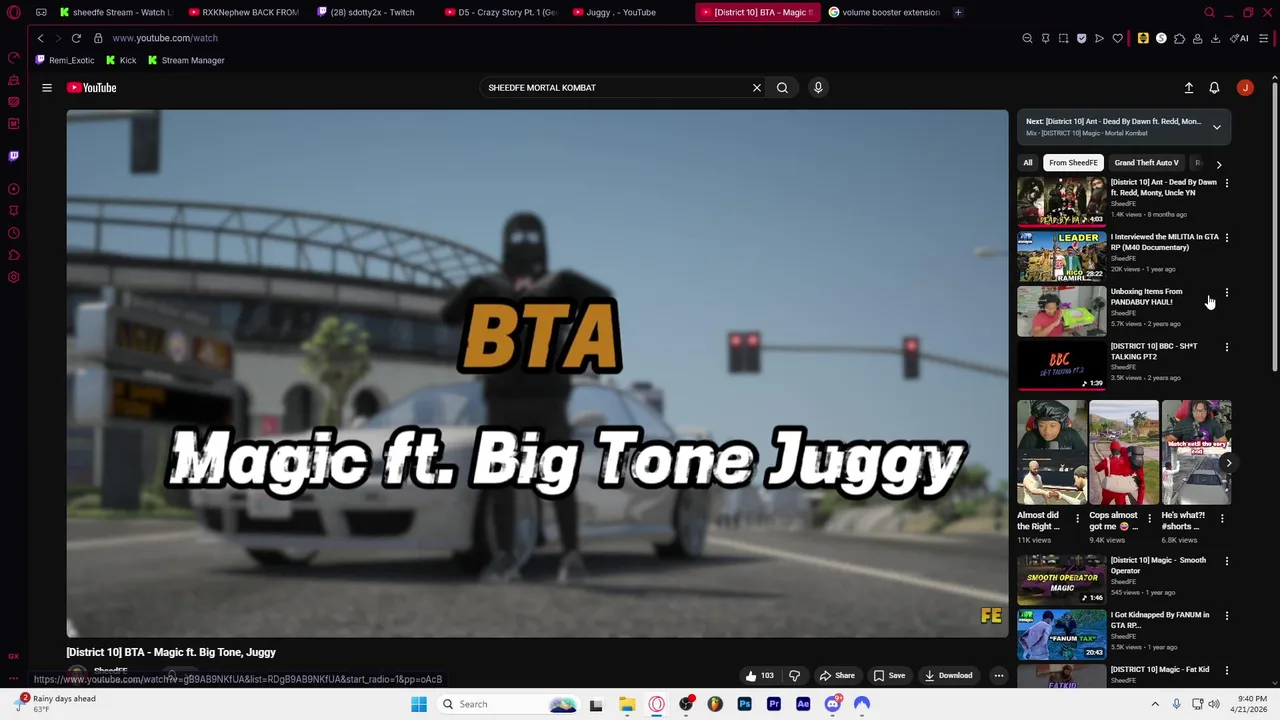Show more filter chips with right arrow

[1218, 164]
